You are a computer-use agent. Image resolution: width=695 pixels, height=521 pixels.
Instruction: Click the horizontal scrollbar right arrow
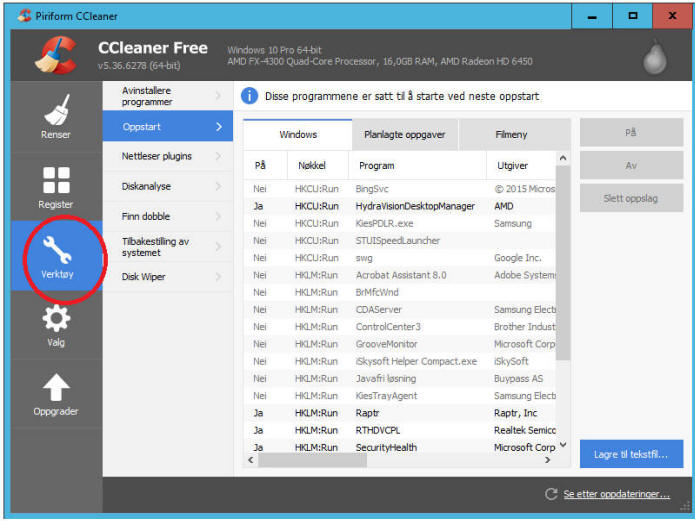[548, 460]
